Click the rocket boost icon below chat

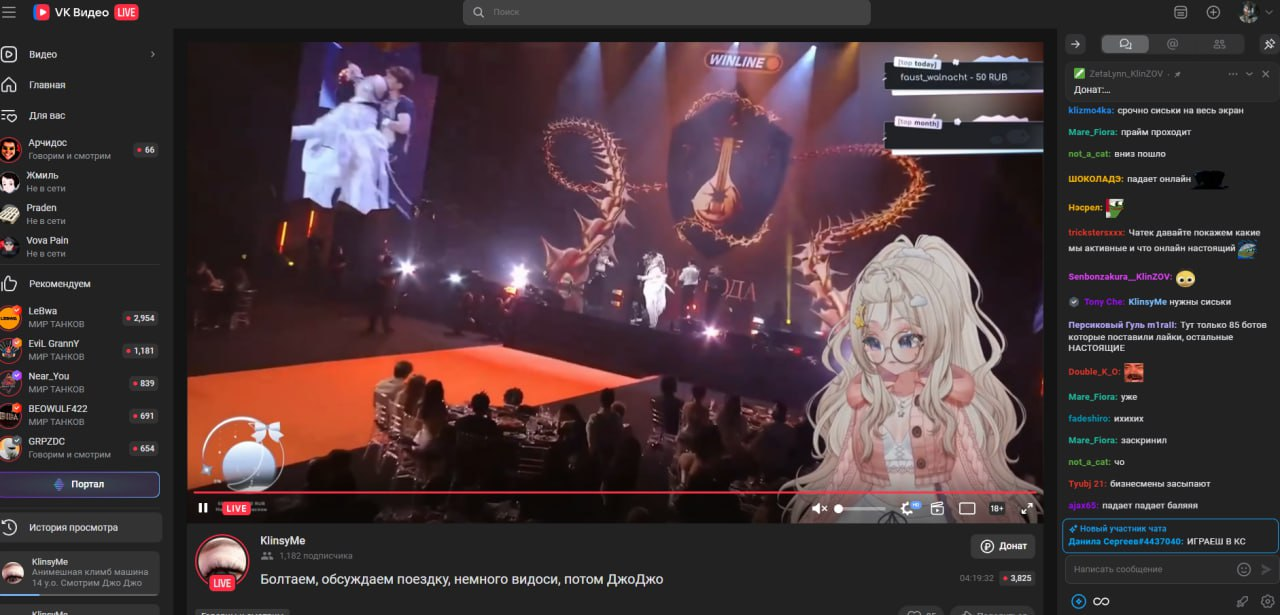(1242, 601)
